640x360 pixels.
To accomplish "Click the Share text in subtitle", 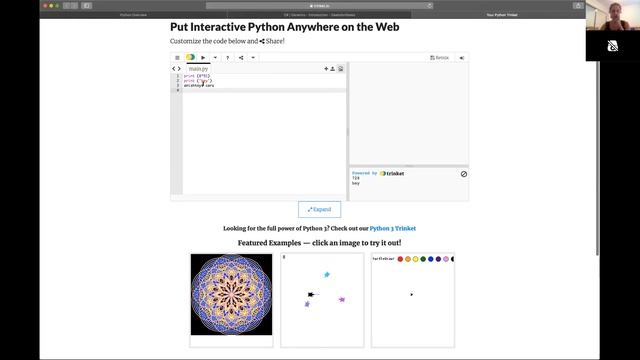I will pyautogui.click(x=275, y=41).
